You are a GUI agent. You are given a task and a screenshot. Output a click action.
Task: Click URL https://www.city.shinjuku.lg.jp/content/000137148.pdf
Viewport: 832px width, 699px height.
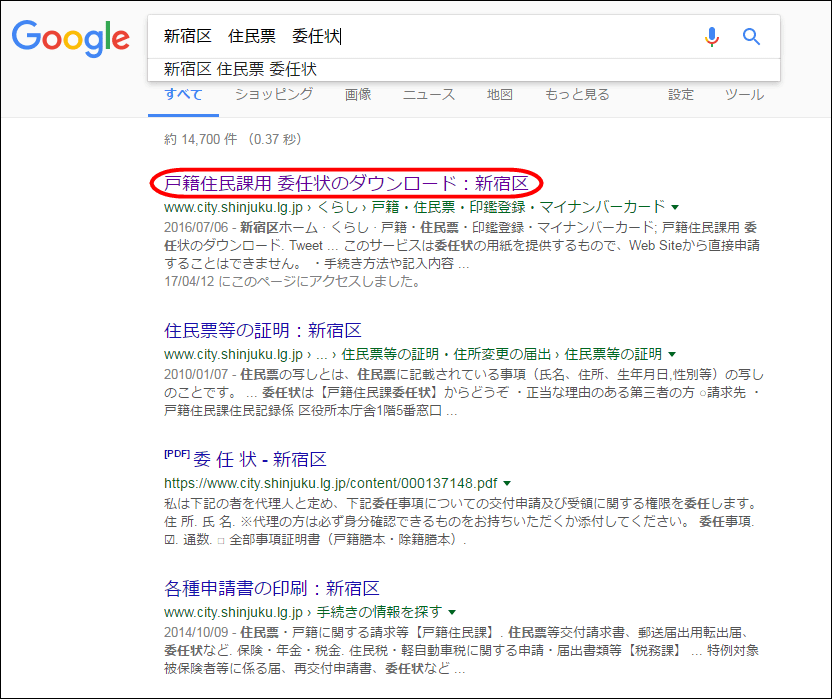point(331,484)
